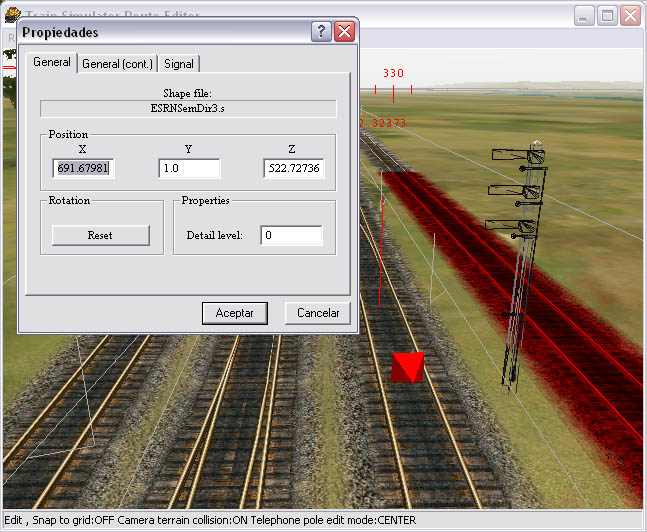Image resolution: width=647 pixels, height=532 pixels.
Task: Close the Propiedades dialog
Action: 344,32
